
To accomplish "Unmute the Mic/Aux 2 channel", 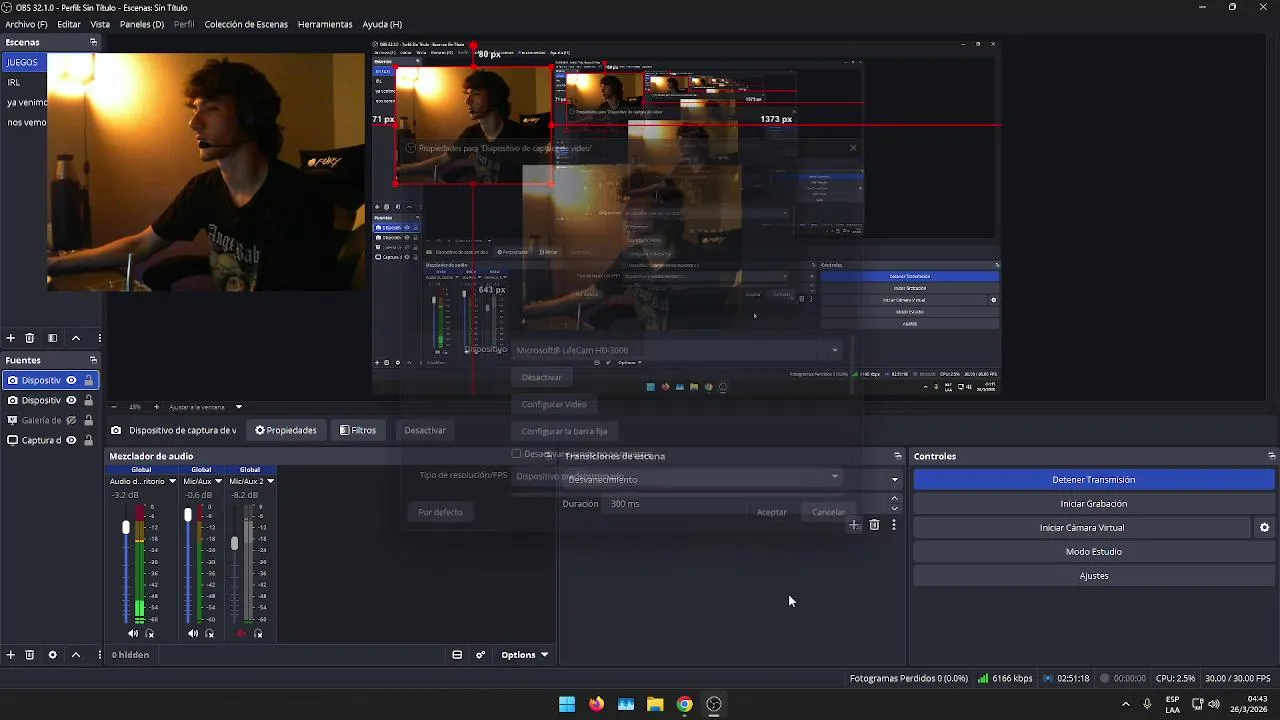I will [241, 634].
